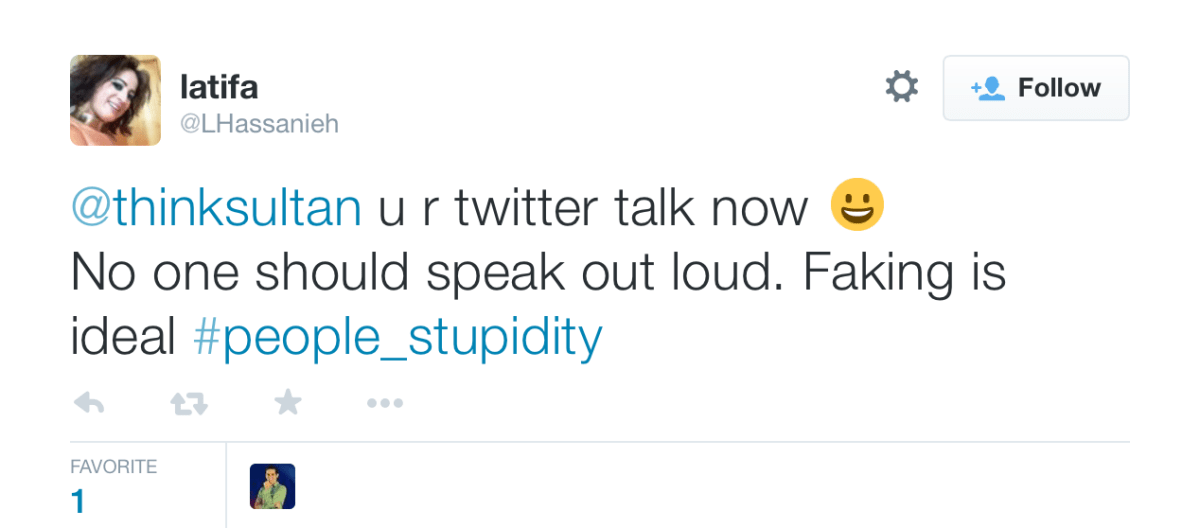Favorite the tweet using the star
Image resolution: width=1200 pixels, height=528 pixels.
[288, 403]
